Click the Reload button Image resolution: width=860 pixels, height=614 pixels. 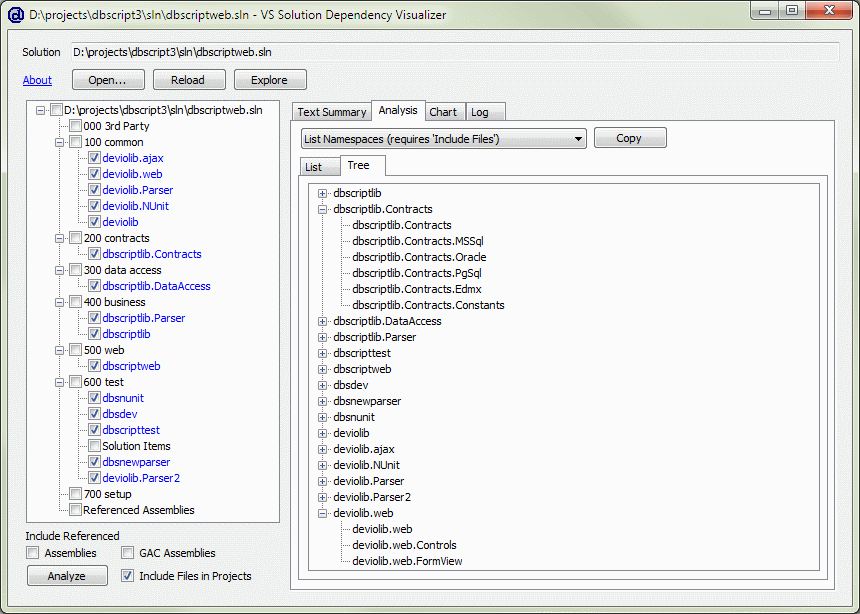pos(189,80)
